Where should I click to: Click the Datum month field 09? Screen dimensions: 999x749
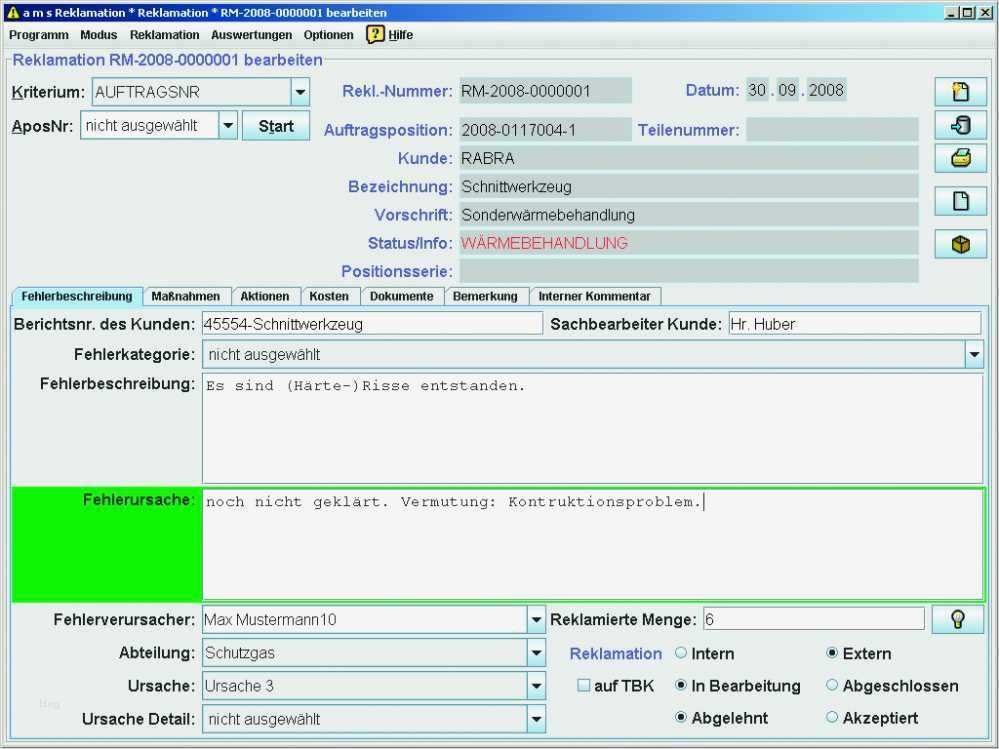pyautogui.click(x=787, y=90)
